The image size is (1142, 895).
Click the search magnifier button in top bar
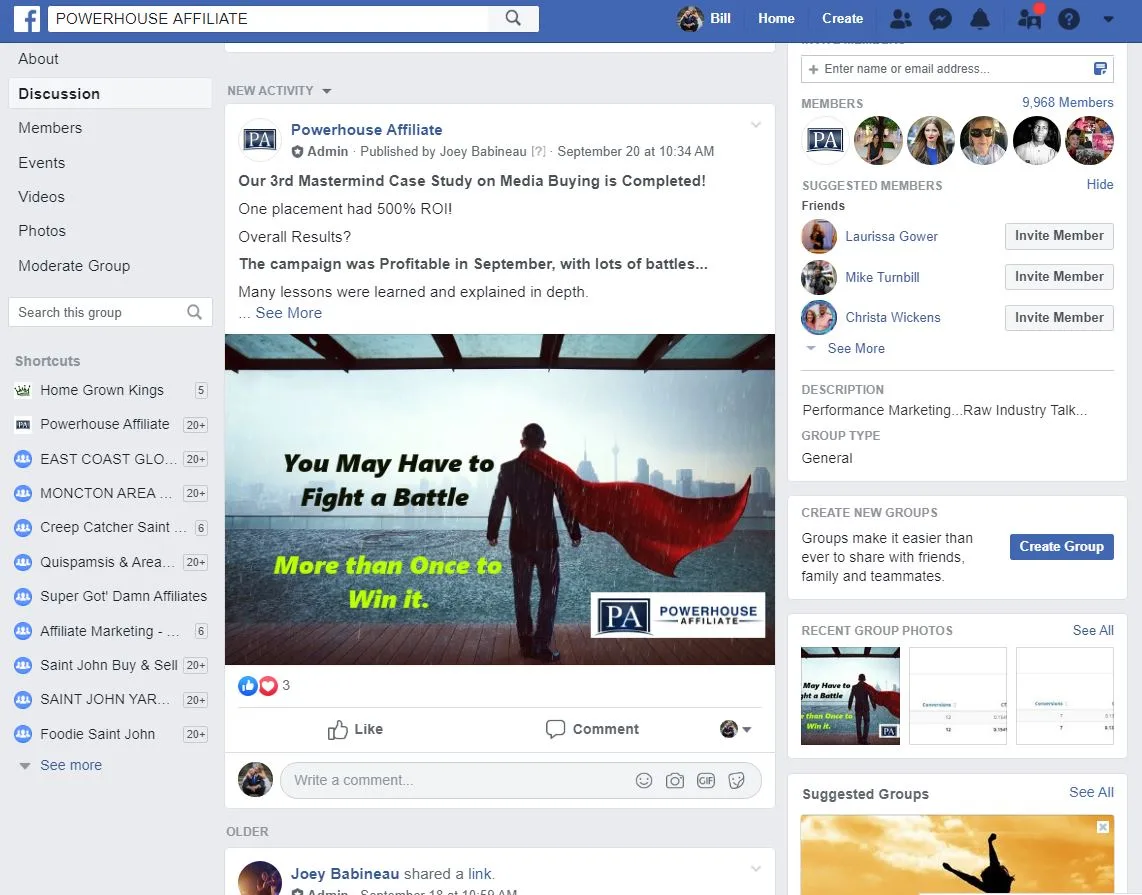pos(513,18)
